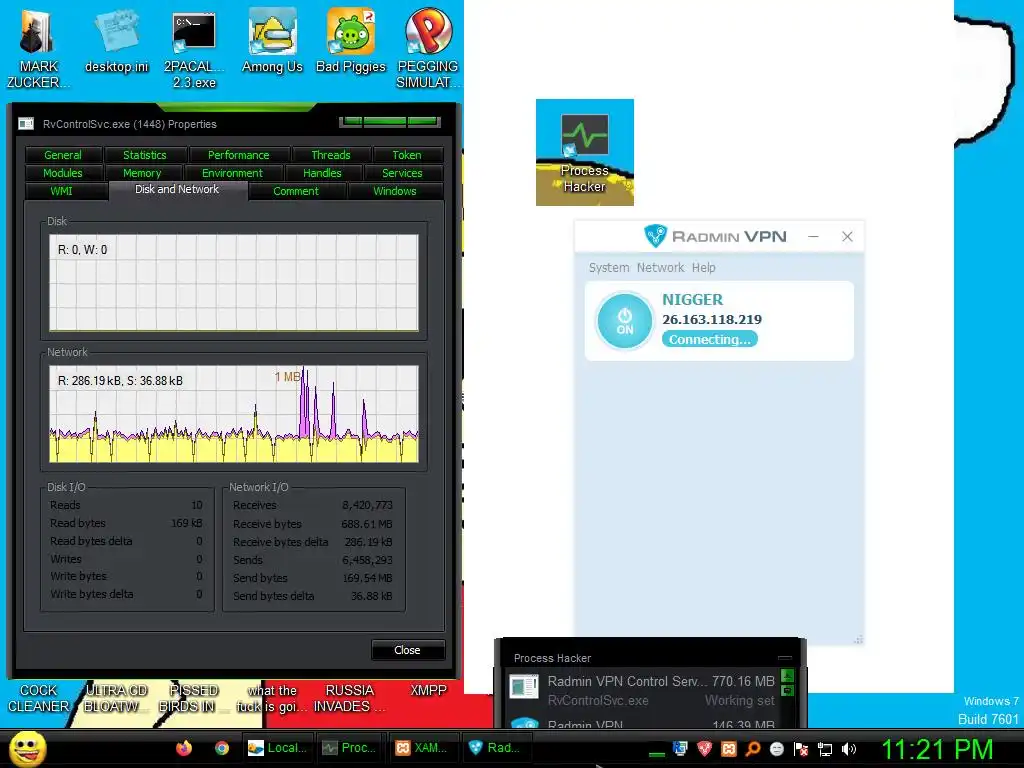
Task: Open the Help menu in Radmin VPN
Action: 703,268
